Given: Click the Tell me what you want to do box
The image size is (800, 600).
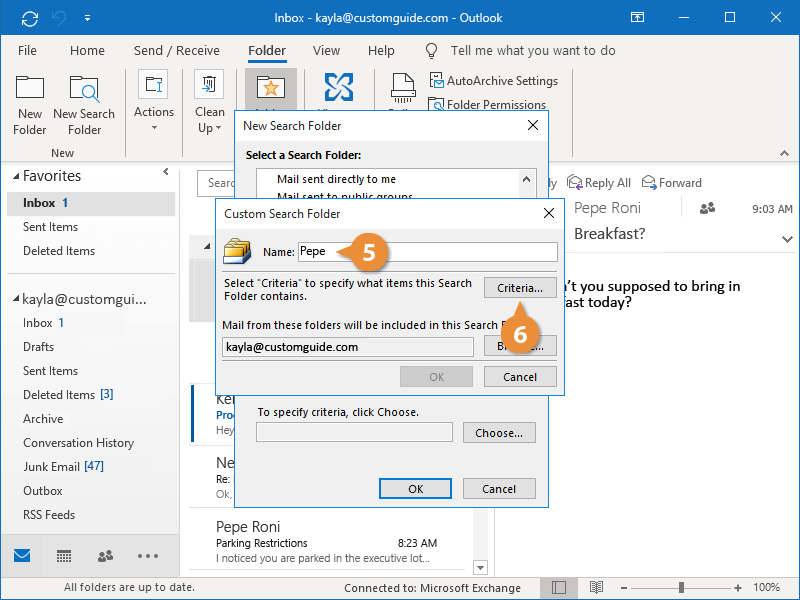Looking at the screenshot, I should point(533,51).
